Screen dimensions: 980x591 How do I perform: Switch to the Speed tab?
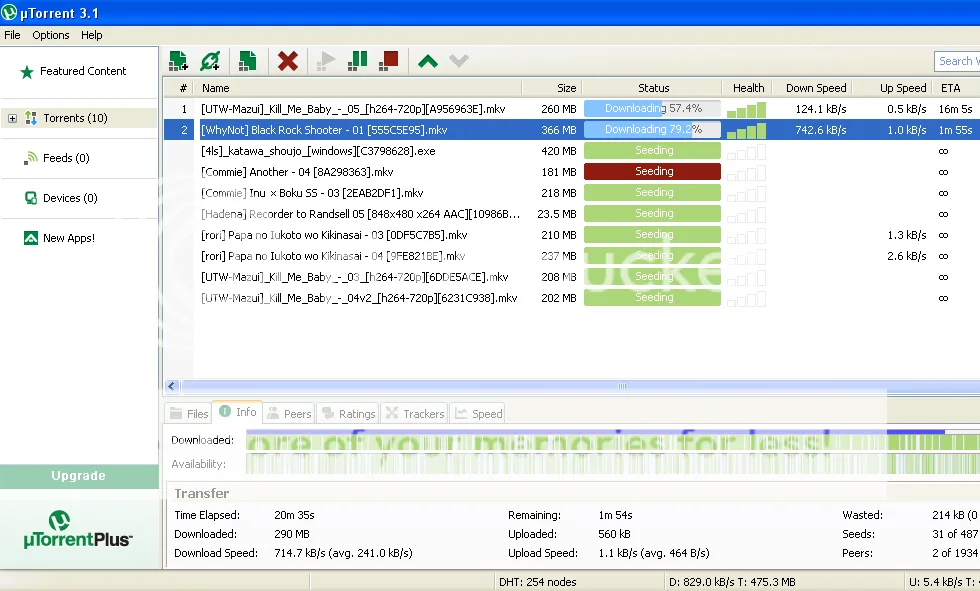point(479,414)
